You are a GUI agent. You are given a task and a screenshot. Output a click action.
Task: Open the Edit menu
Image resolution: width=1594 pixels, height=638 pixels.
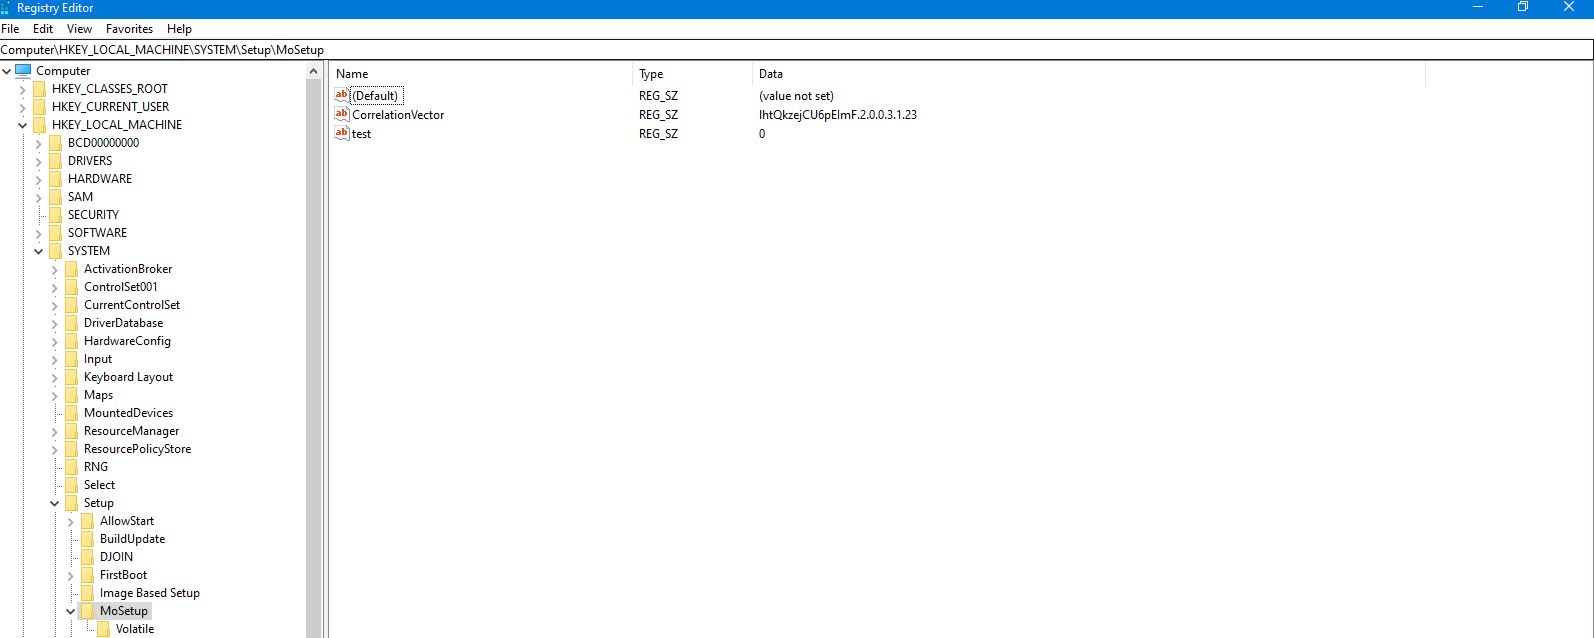click(43, 29)
